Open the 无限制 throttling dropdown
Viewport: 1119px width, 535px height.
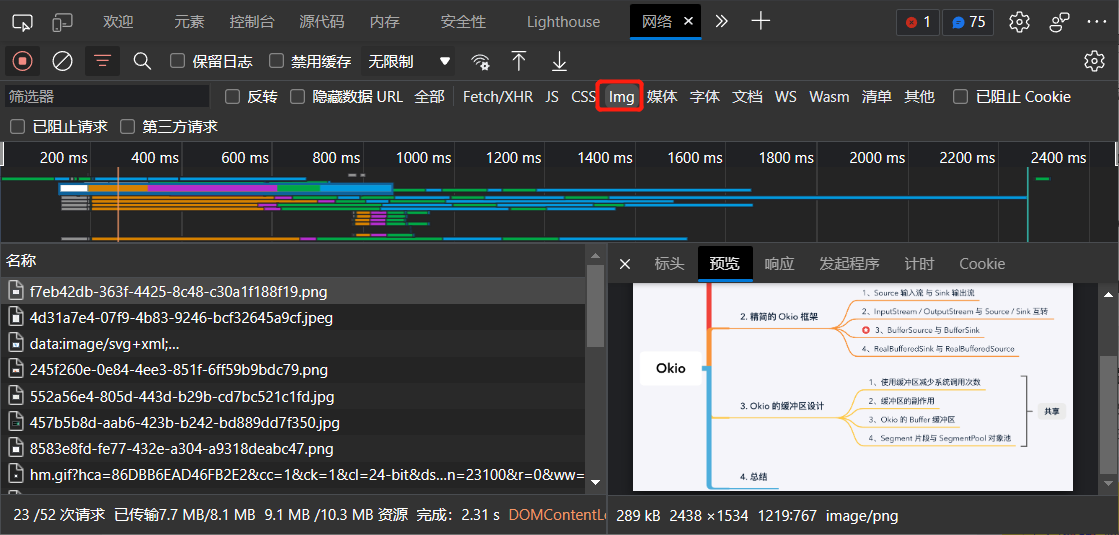point(409,61)
